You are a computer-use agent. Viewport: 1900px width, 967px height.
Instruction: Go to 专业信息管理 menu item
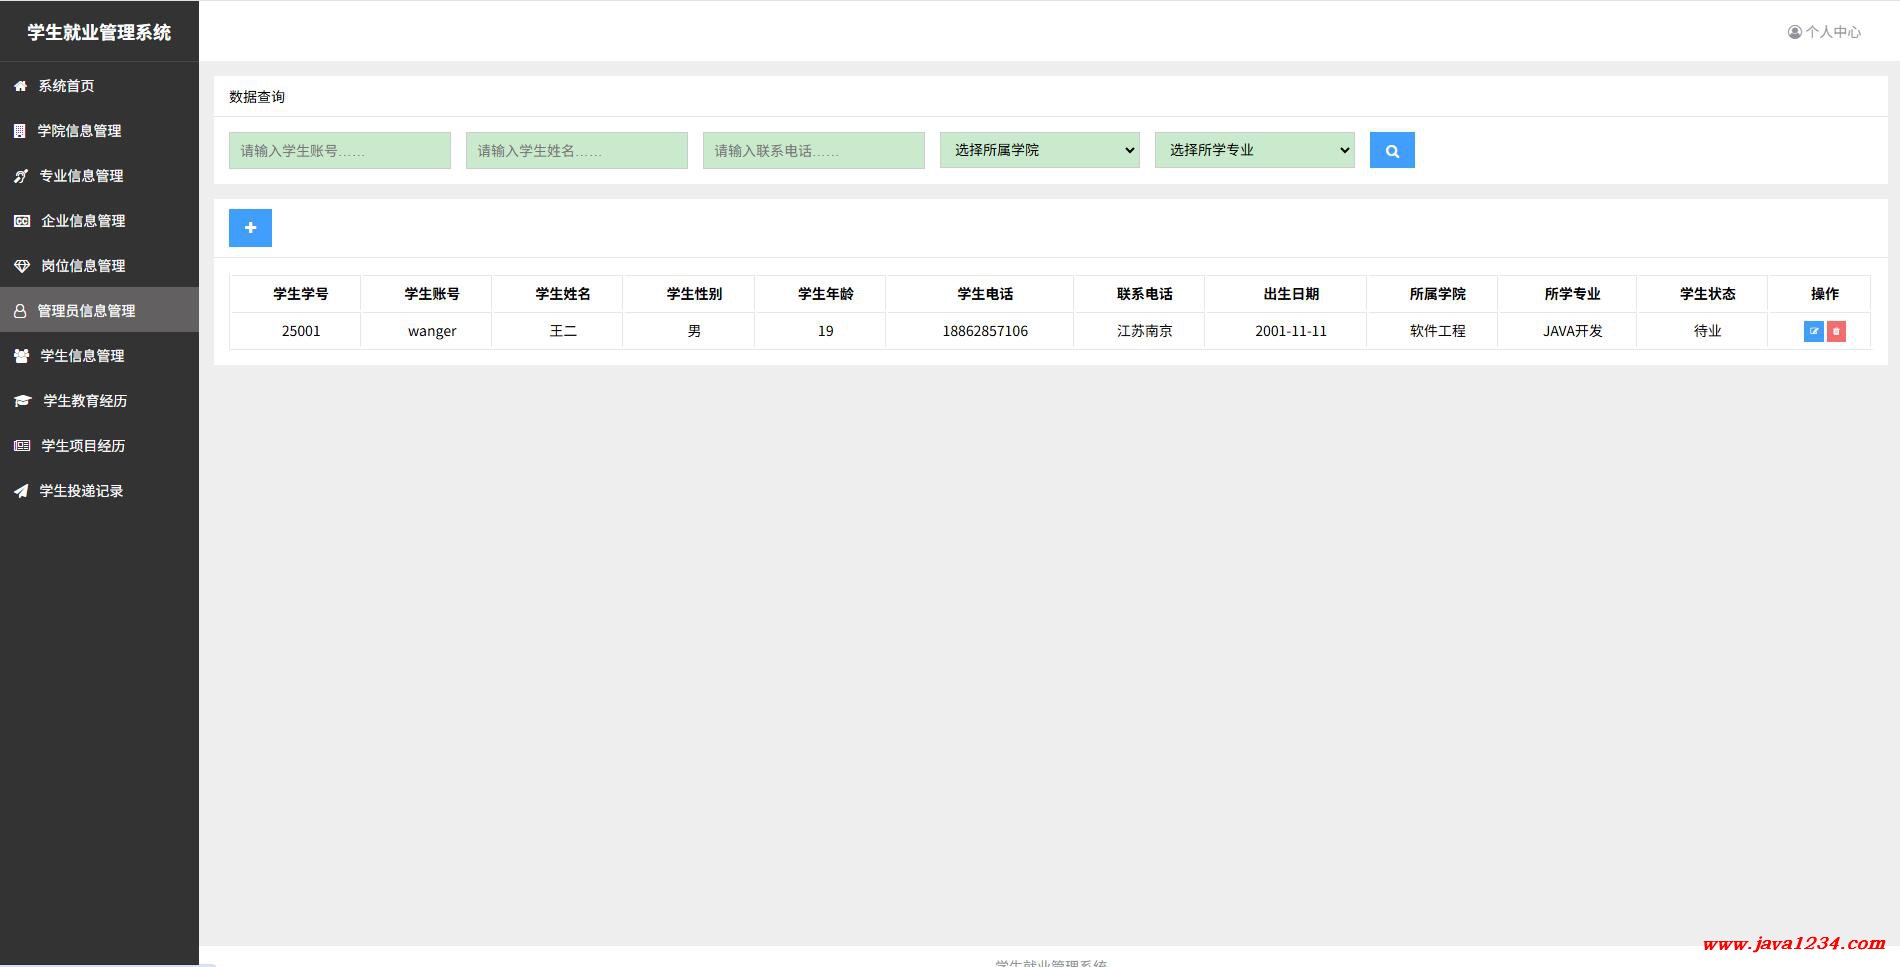[81, 176]
